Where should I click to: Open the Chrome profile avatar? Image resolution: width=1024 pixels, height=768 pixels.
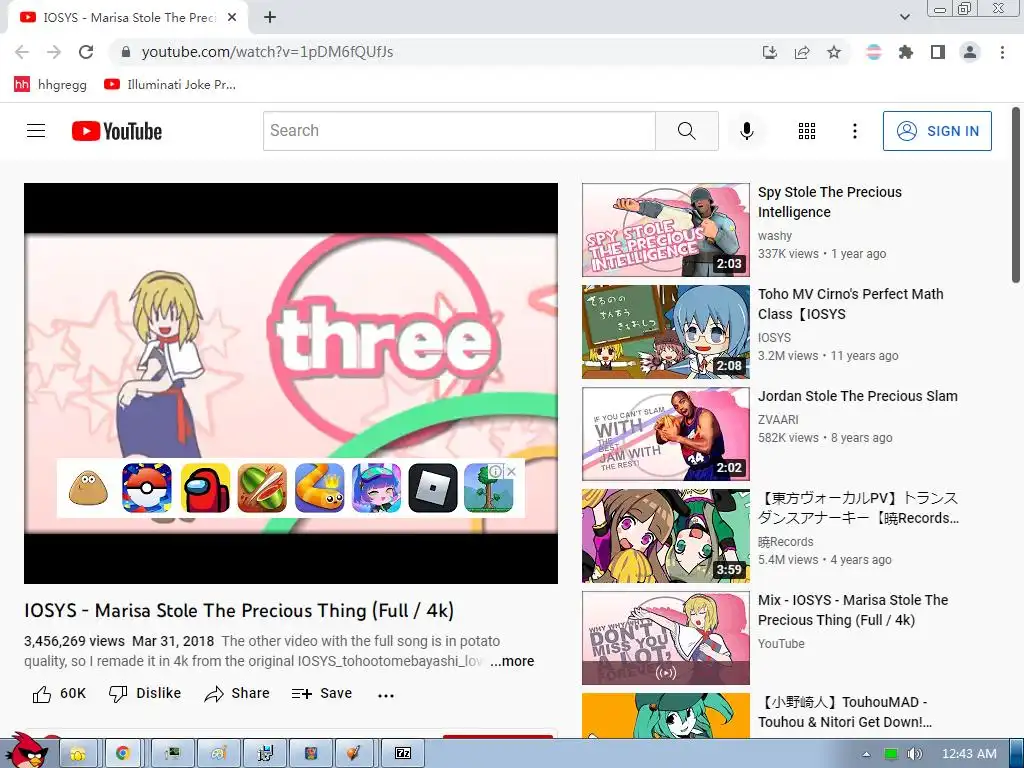(x=970, y=52)
